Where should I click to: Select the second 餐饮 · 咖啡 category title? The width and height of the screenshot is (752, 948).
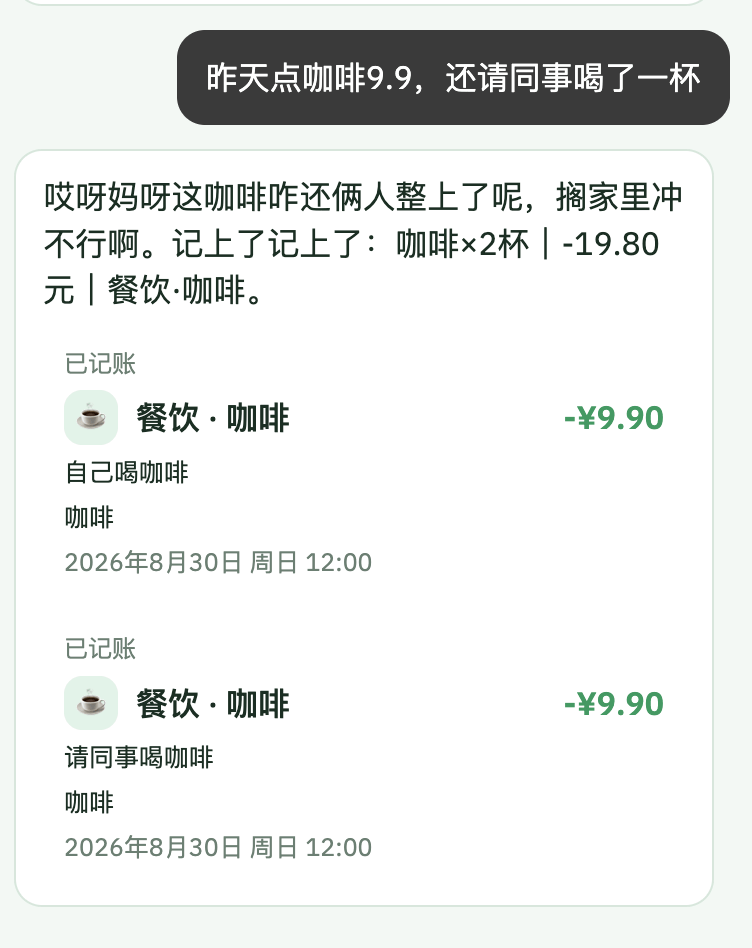[213, 703]
